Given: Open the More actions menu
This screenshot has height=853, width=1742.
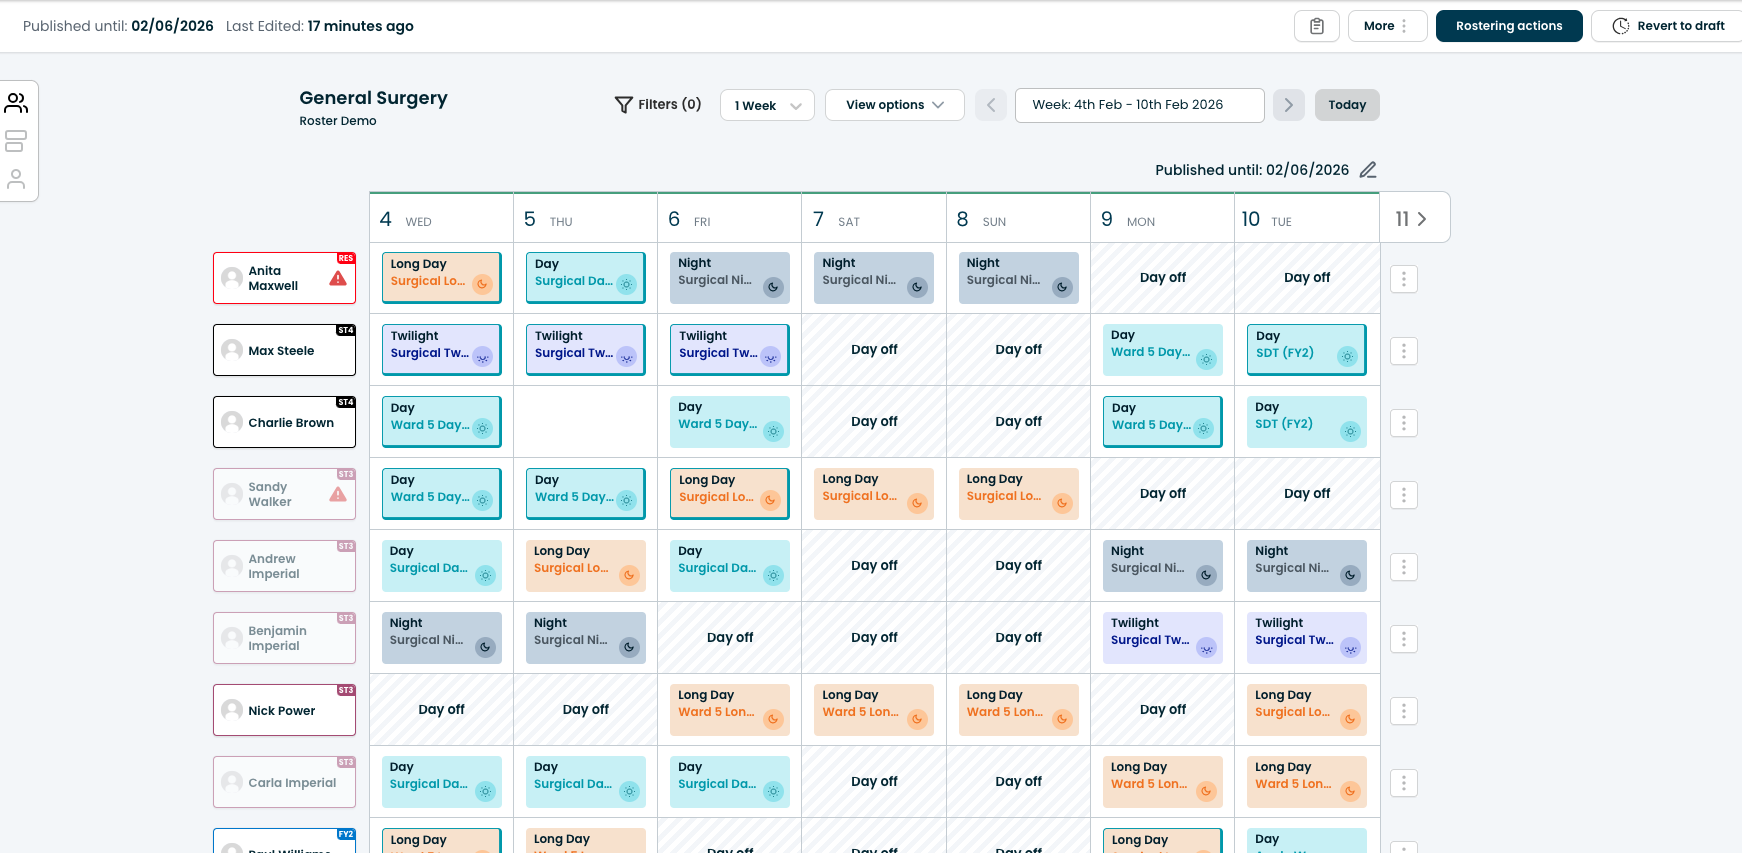Looking at the screenshot, I should pyautogui.click(x=1387, y=26).
